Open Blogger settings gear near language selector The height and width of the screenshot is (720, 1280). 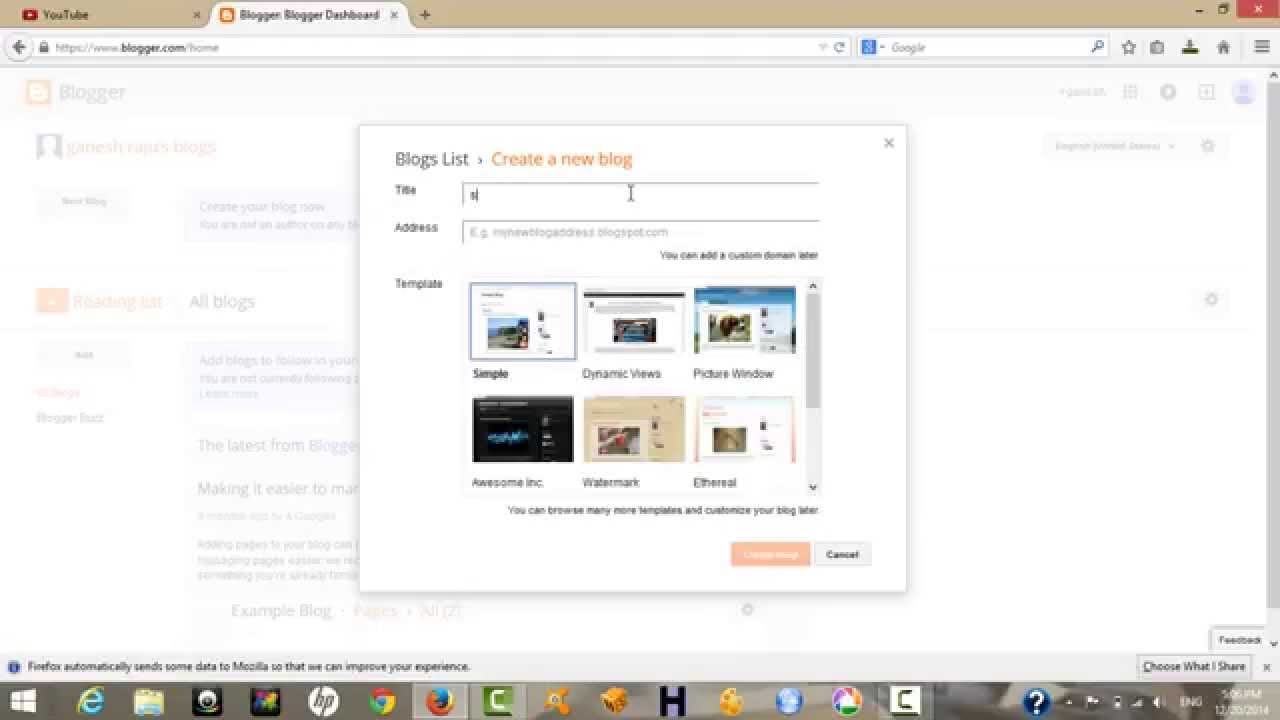point(1208,146)
